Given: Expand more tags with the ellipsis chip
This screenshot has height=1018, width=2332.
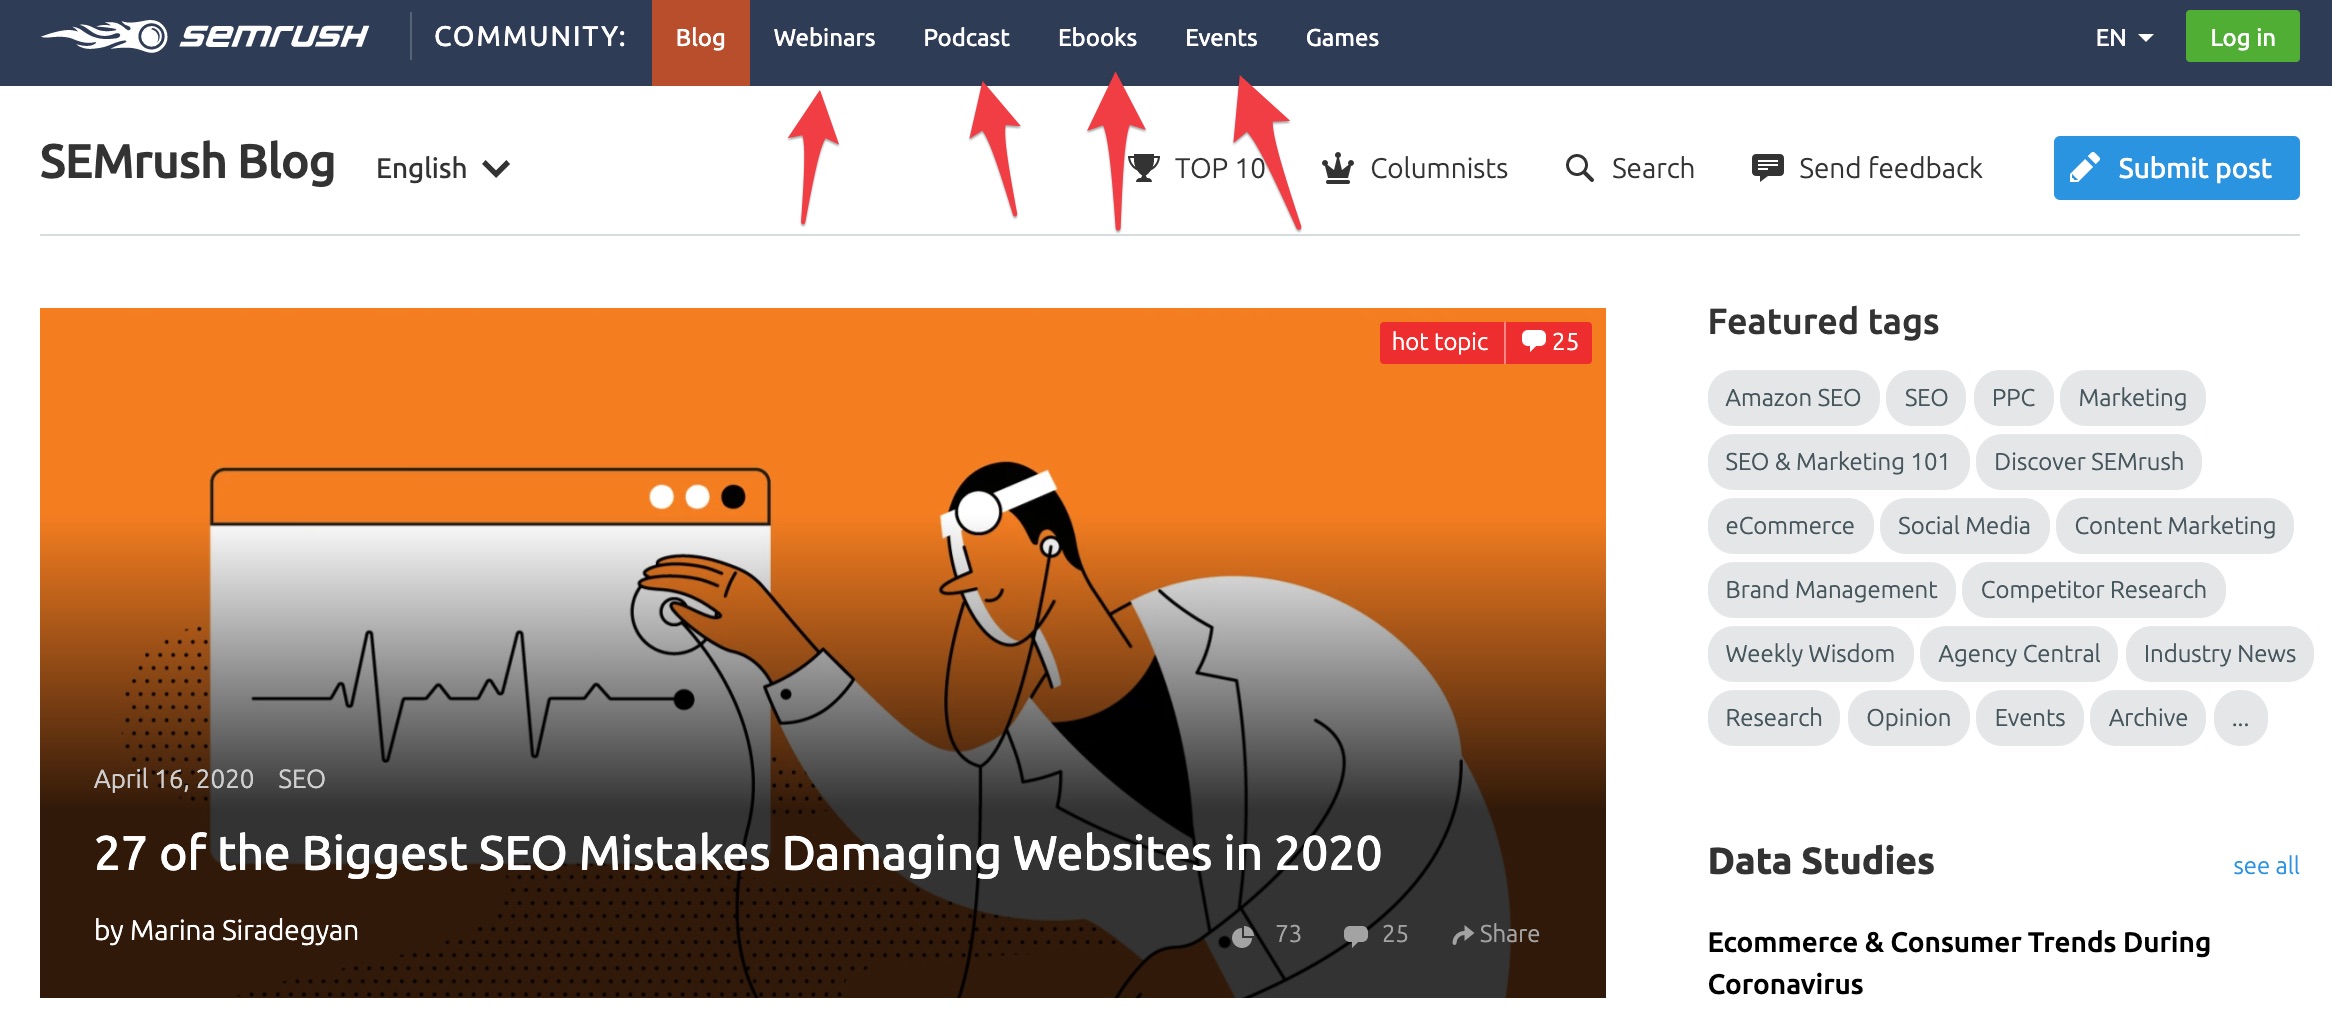Looking at the screenshot, I should coord(2240,718).
